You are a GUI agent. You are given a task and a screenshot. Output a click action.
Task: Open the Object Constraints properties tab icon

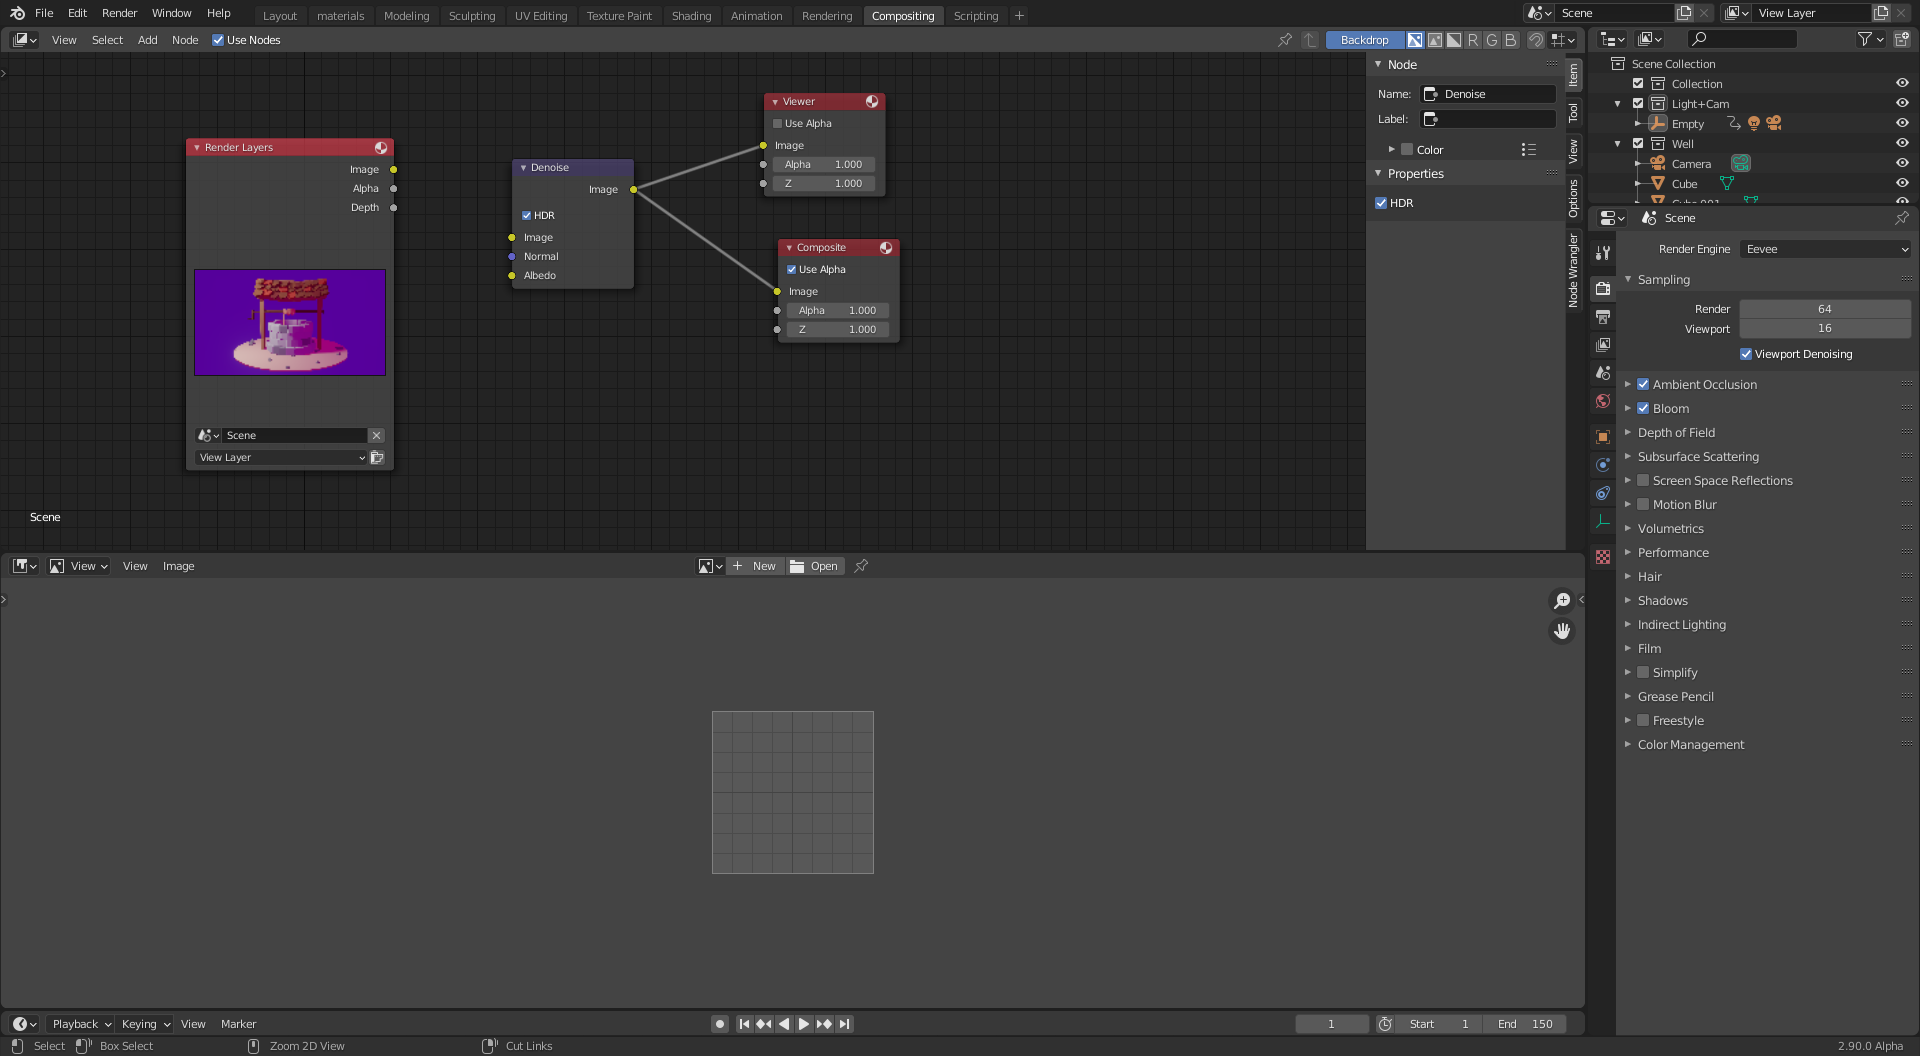tap(1603, 493)
